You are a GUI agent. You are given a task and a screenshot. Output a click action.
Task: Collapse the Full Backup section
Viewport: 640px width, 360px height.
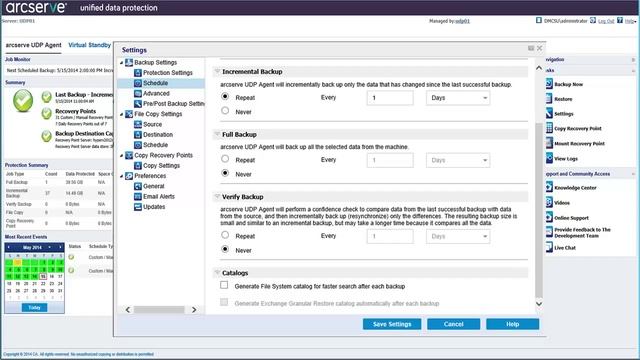(217, 134)
